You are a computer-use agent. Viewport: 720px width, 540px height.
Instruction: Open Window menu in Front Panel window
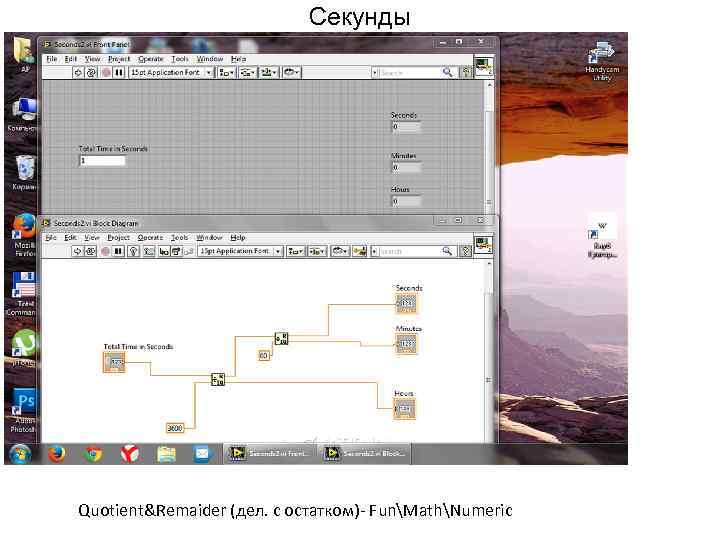[x=210, y=59]
